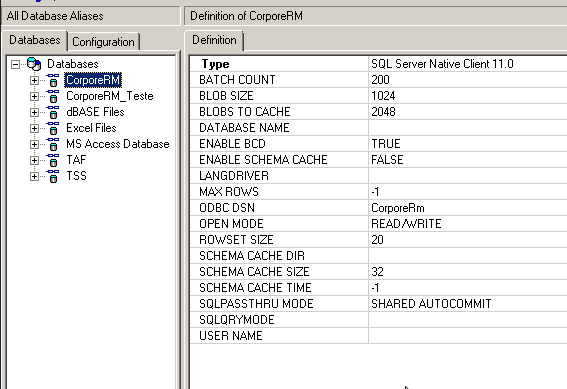
Task: Select the Excel Files alias
Action: point(91,128)
